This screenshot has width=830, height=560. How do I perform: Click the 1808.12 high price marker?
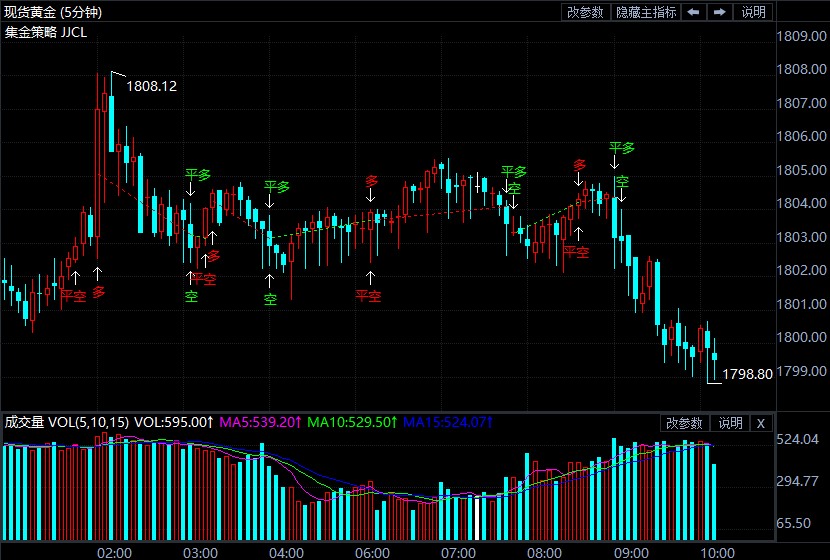pyautogui.click(x=151, y=87)
